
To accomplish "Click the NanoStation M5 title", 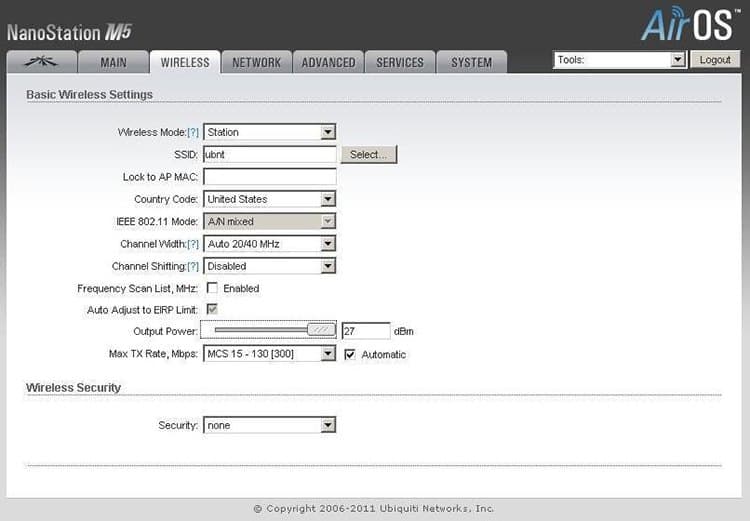I will click(x=69, y=33).
